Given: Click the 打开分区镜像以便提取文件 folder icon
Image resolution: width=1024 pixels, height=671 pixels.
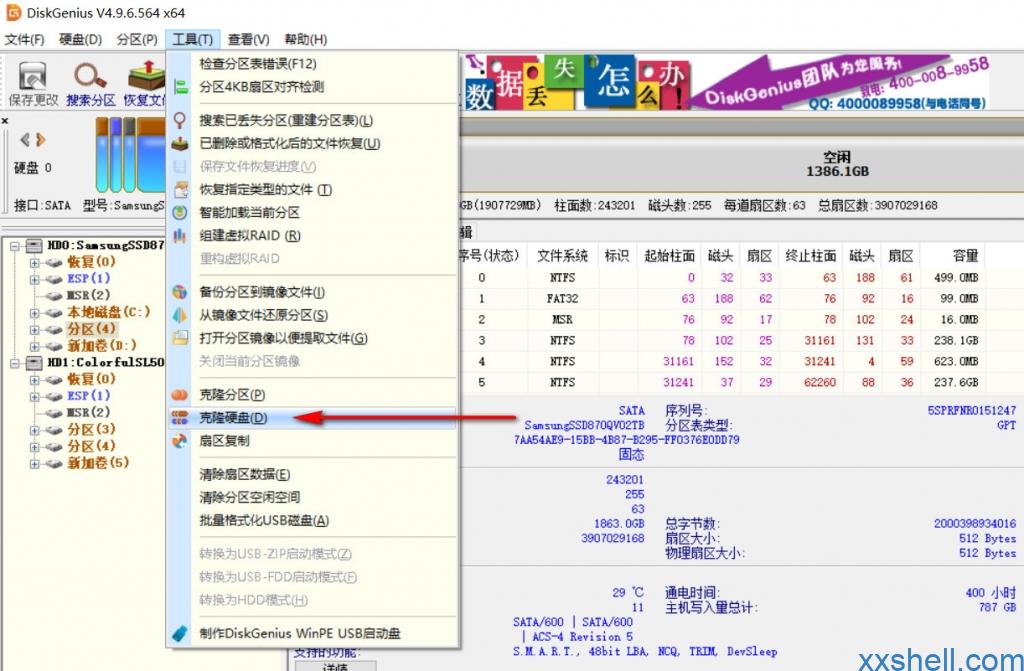Looking at the screenshot, I should point(180,338).
